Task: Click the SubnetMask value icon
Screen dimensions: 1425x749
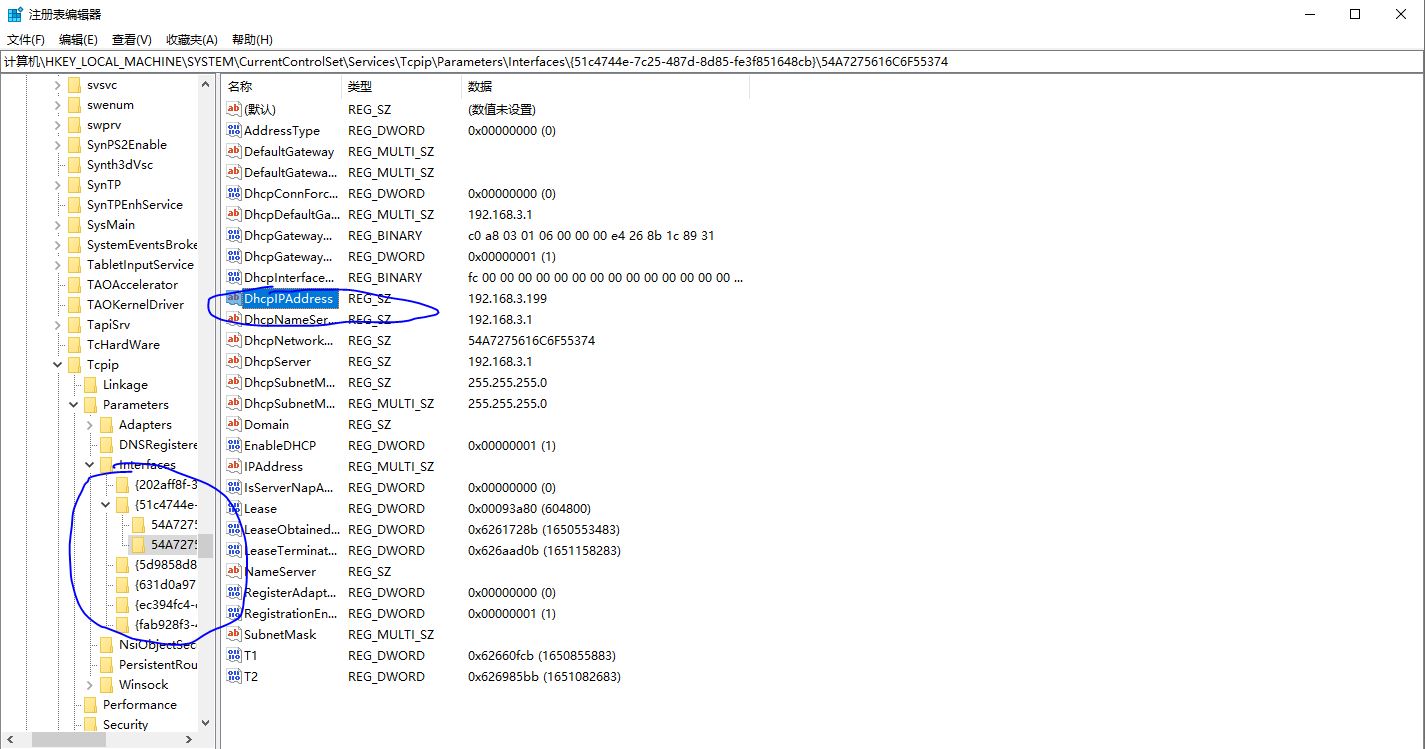Action: click(234, 634)
